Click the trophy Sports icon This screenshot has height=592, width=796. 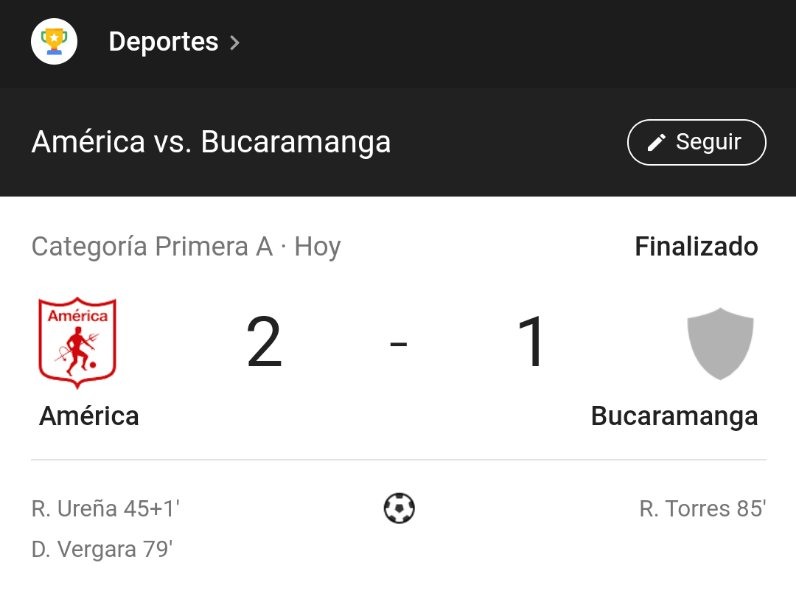[54, 41]
